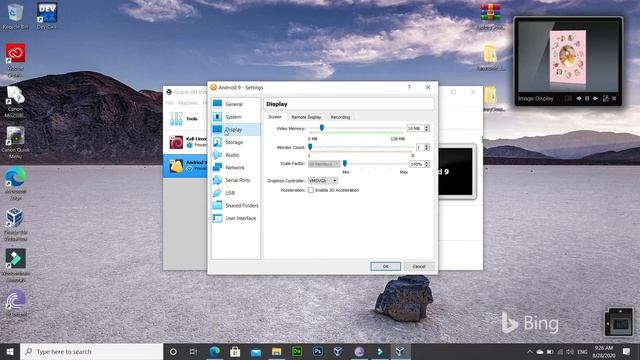Open the Shared Folders settings category

(236, 205)
